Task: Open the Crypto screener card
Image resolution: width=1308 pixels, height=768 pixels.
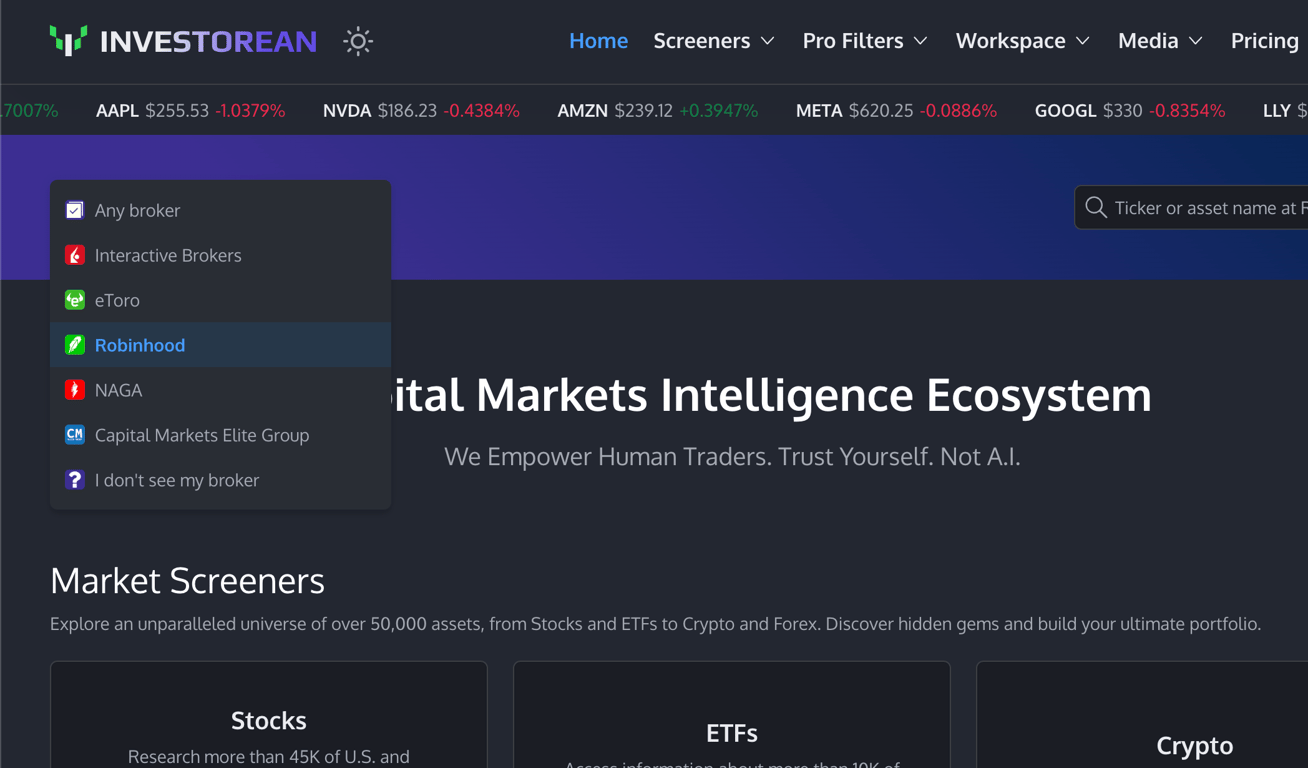Action: pos(1142,715)
